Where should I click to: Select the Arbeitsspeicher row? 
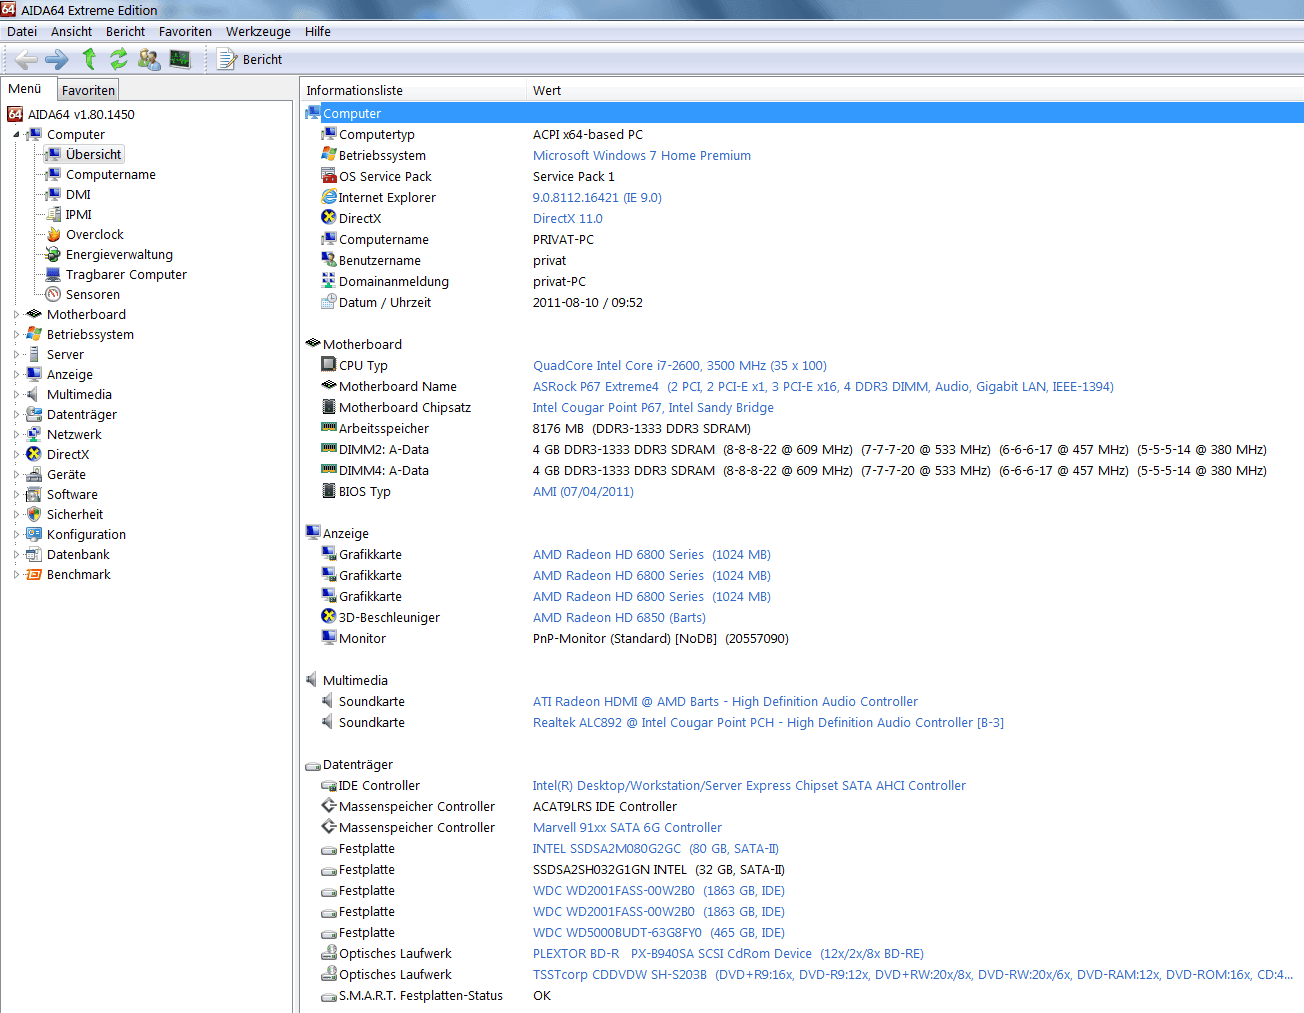point(803,429)
